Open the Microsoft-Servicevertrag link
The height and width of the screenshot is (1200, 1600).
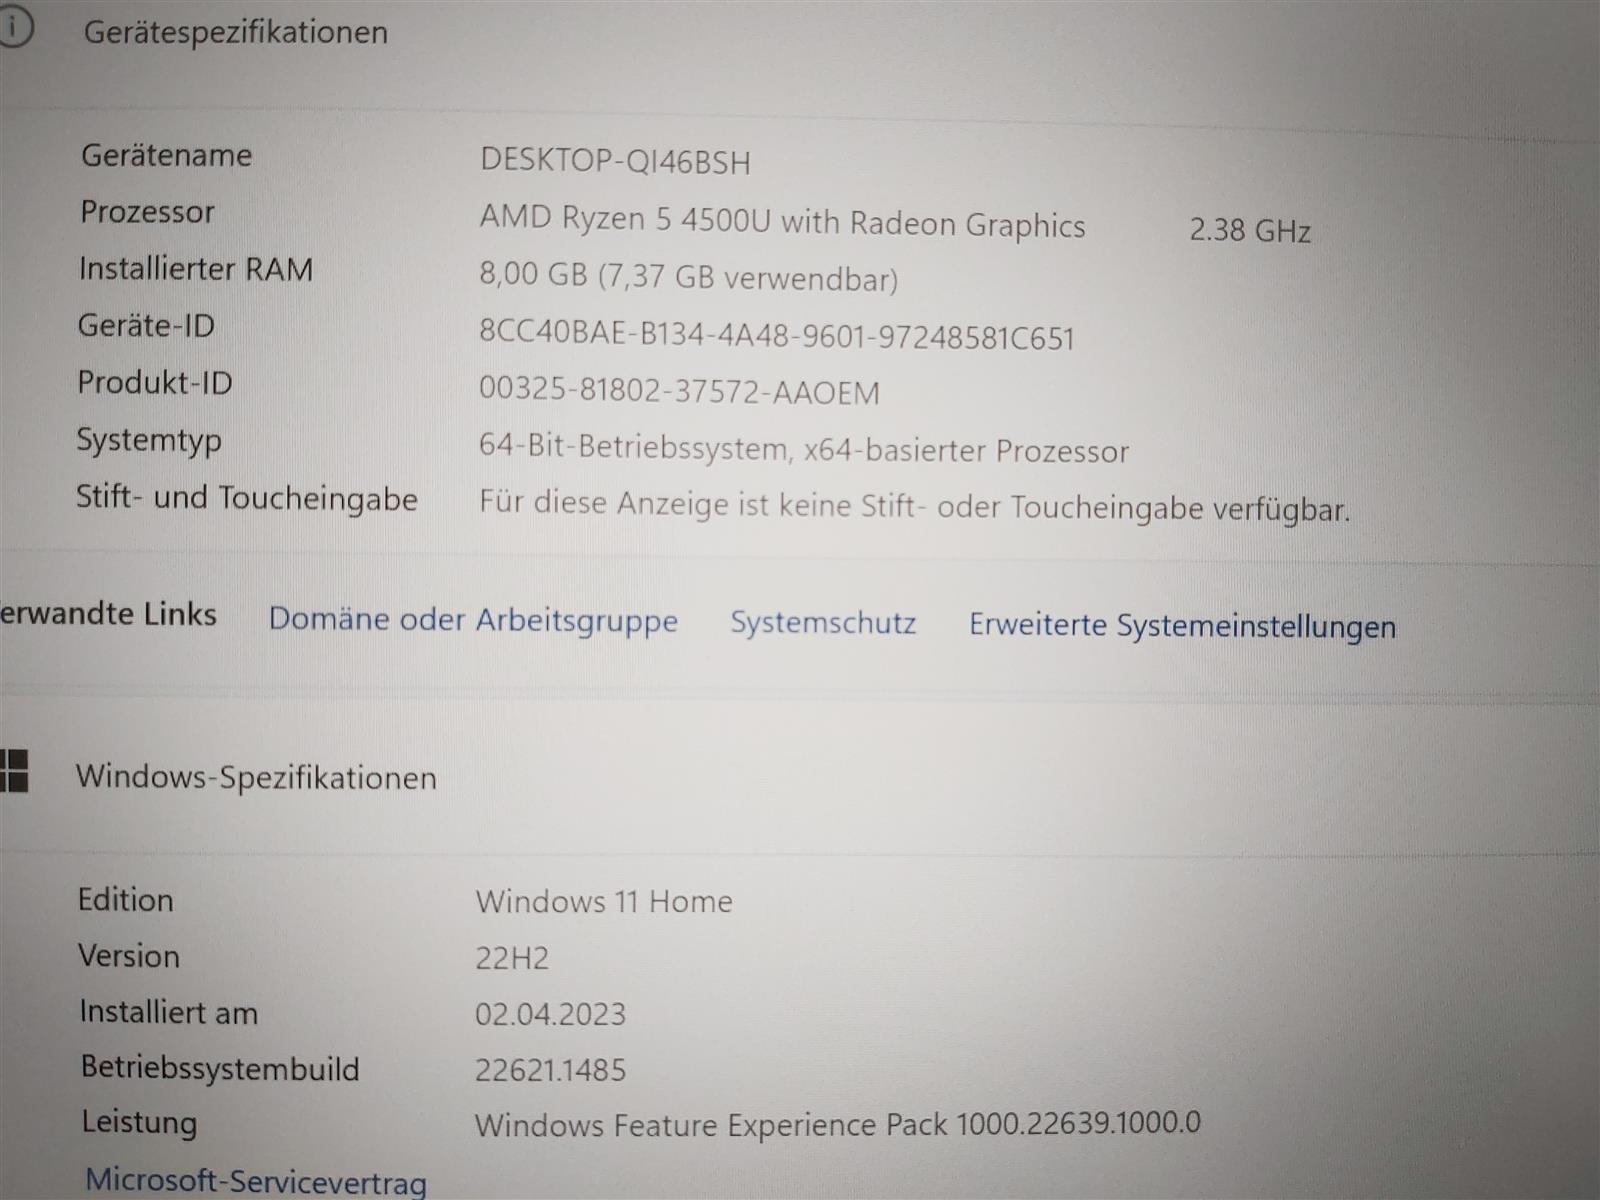[256, 1181]
